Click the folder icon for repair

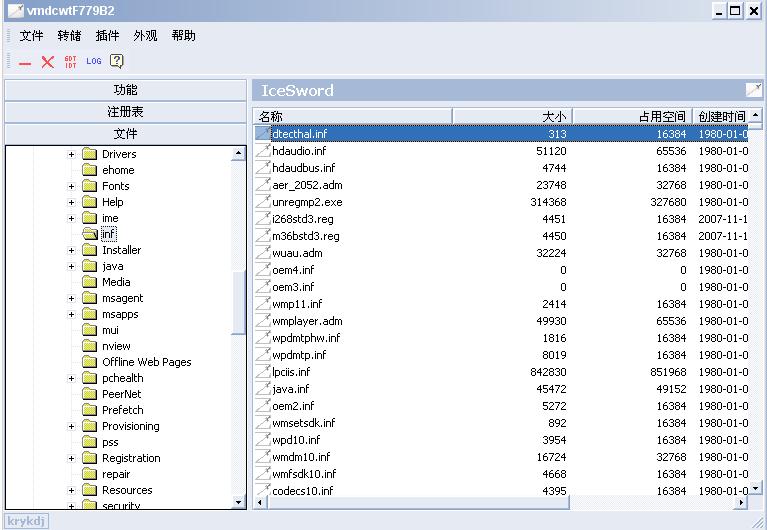(x=90, y=474)
